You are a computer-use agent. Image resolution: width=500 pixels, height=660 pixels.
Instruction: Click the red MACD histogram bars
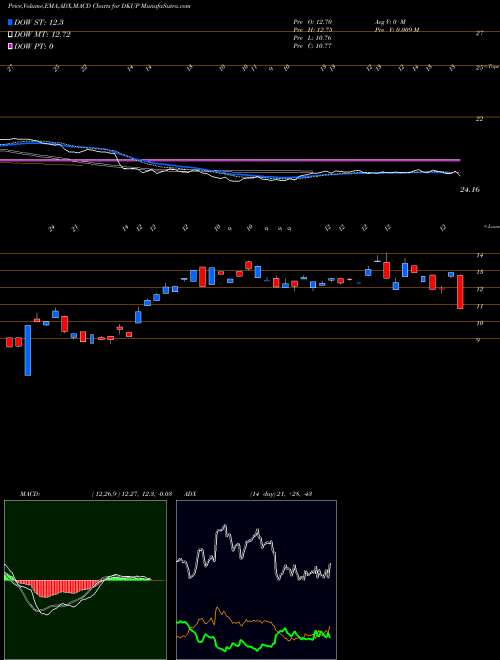point(59,588)
